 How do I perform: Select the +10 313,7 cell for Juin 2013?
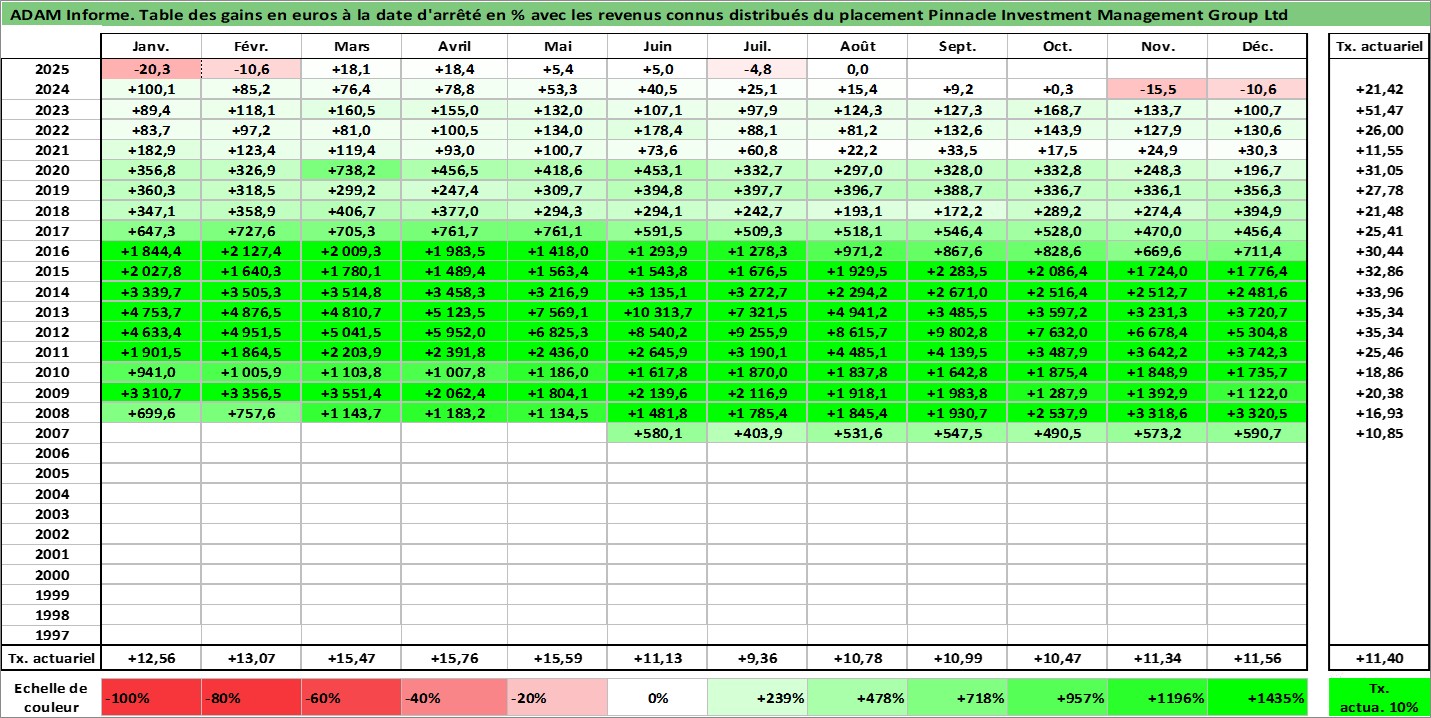pos(657,311)
